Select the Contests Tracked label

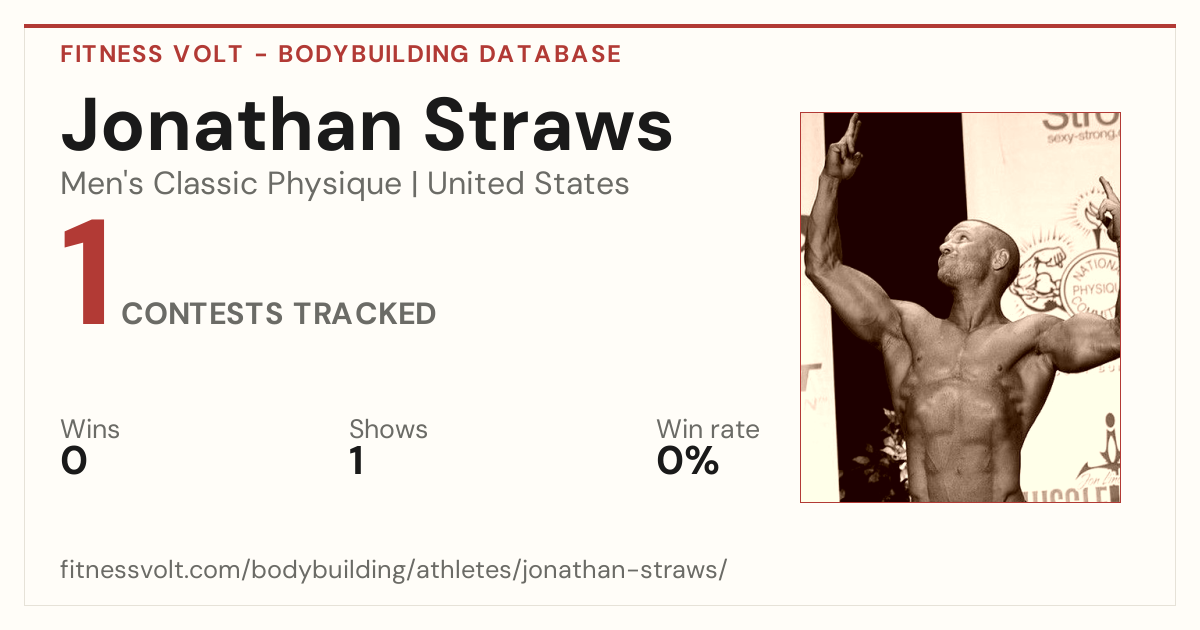pos(279,314)
